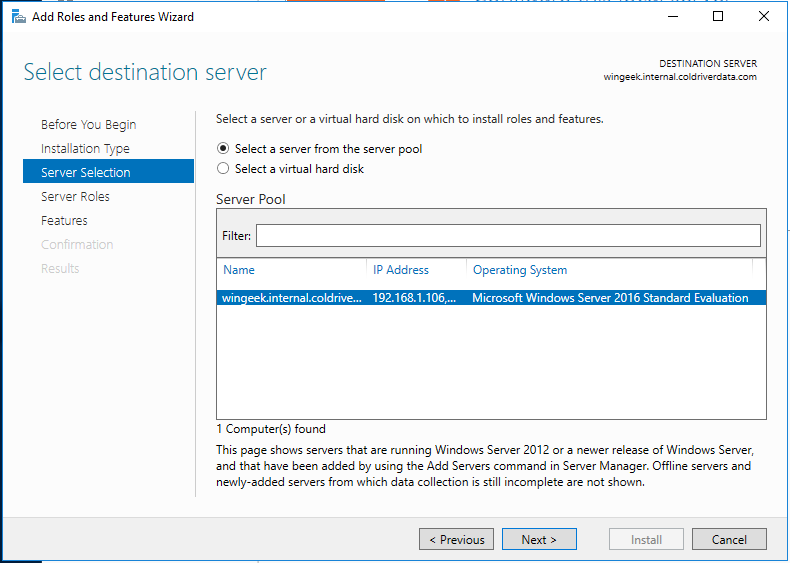
Task: Close the Add Roles and Features Wizard
Action: pos(764,16)
